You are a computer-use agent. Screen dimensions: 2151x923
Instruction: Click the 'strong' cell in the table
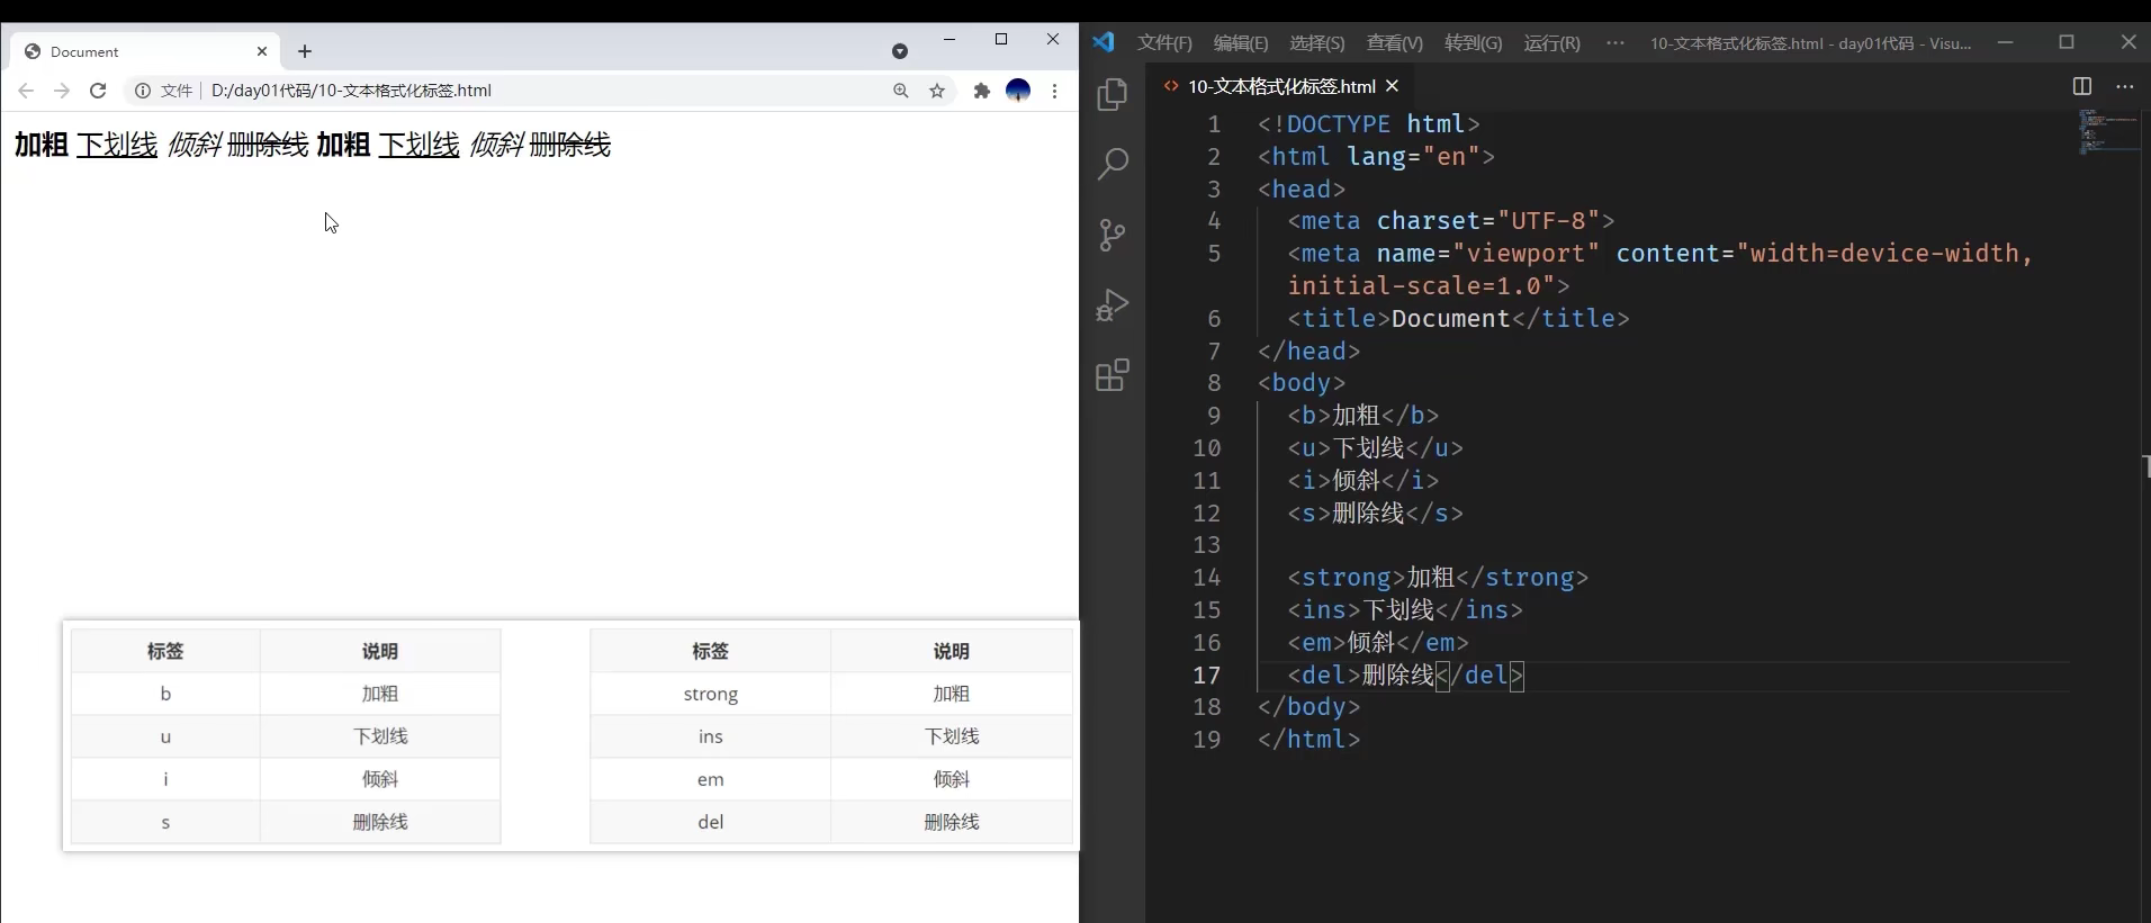(x=711, y=694)
